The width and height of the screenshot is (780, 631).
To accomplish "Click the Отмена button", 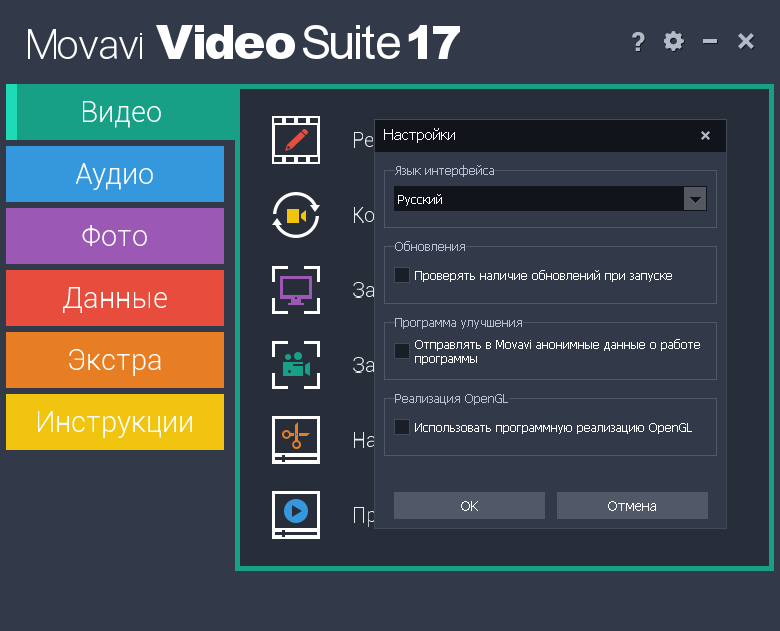I will tap(632, 506).
